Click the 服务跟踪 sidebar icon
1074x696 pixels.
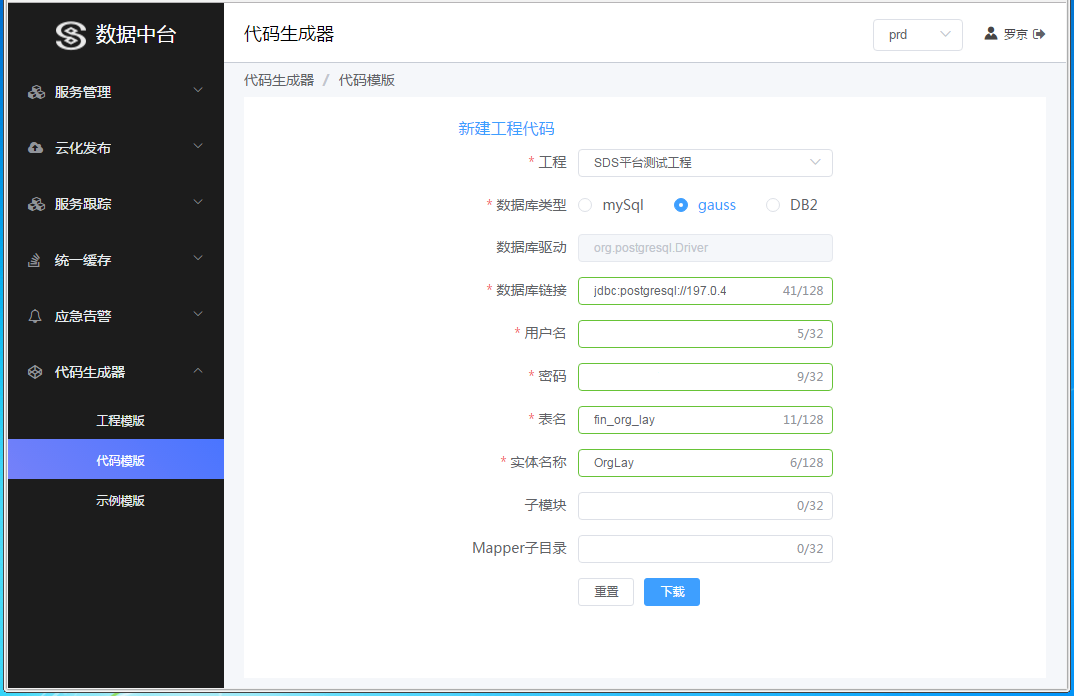coord(36,204)
